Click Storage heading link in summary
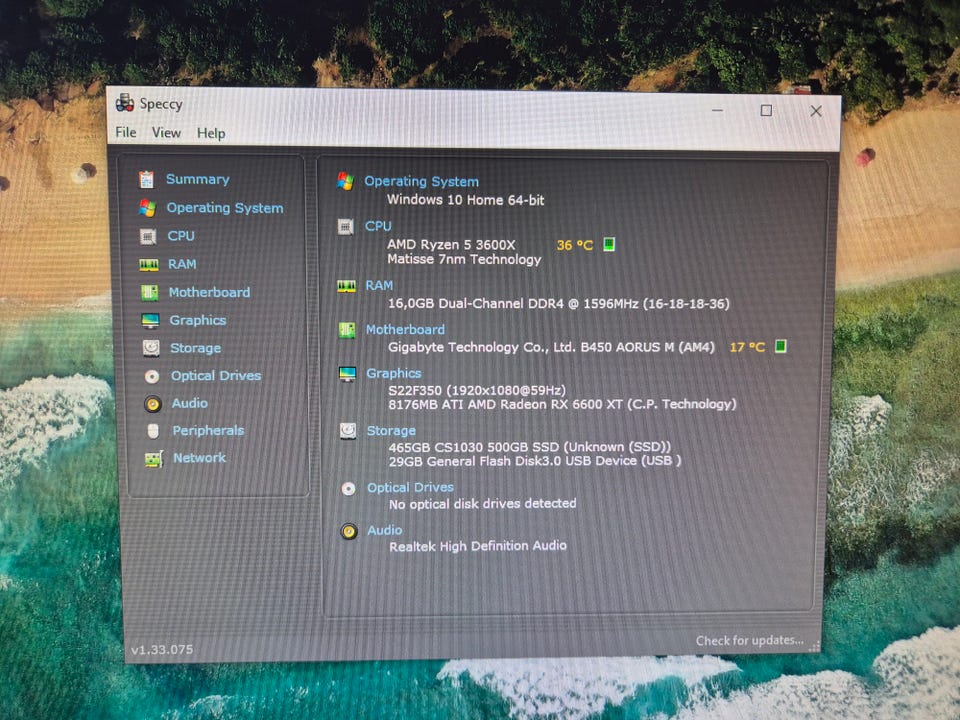 [x=391, y=431]
